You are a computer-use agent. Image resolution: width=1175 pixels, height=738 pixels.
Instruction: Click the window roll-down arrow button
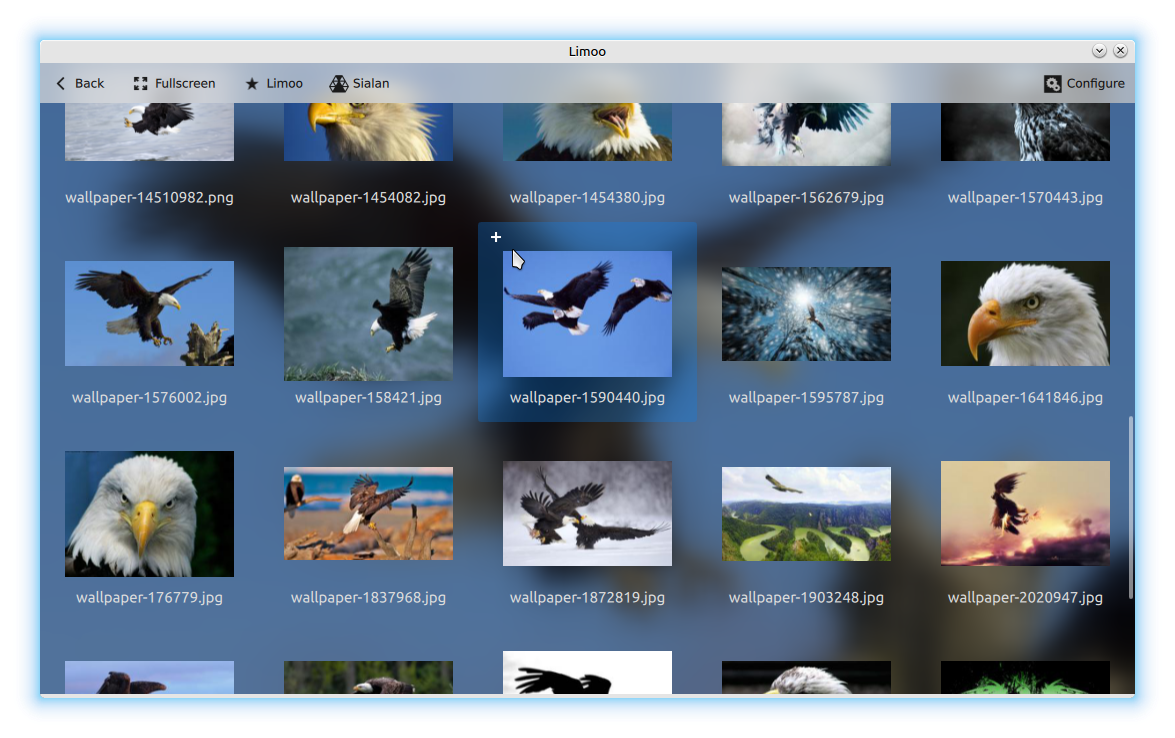click(x=1099, y=50)
